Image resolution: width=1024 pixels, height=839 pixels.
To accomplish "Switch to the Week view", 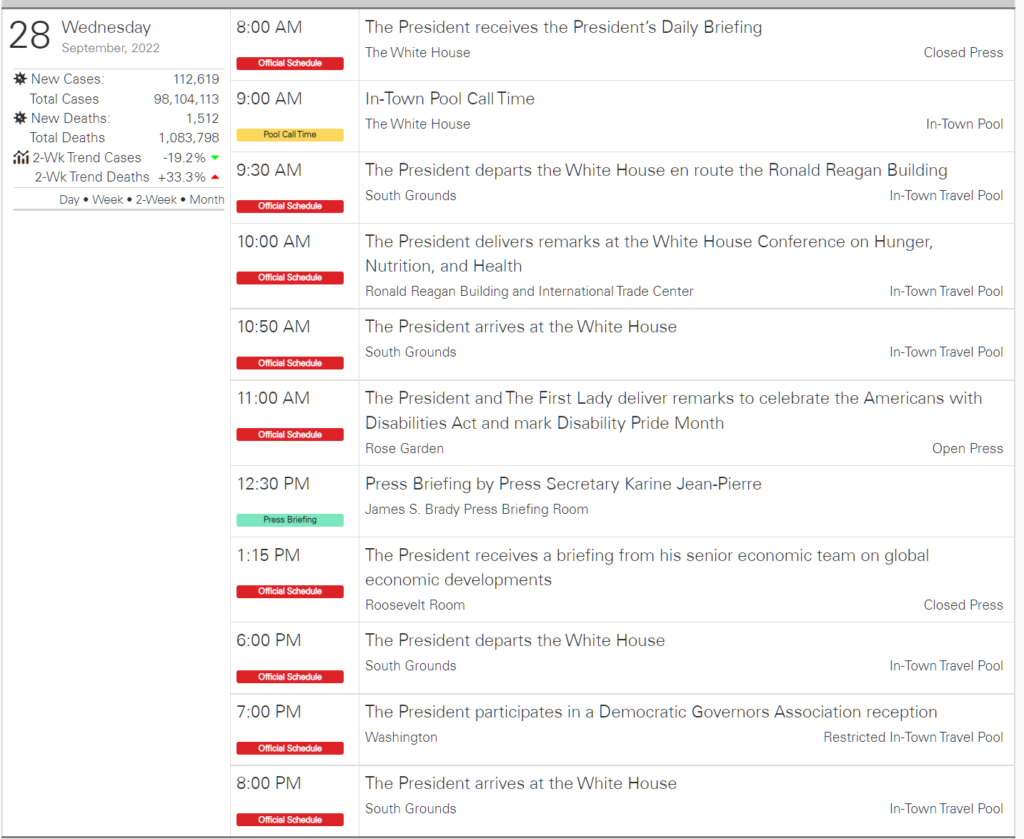I will (x=109, y=199).
